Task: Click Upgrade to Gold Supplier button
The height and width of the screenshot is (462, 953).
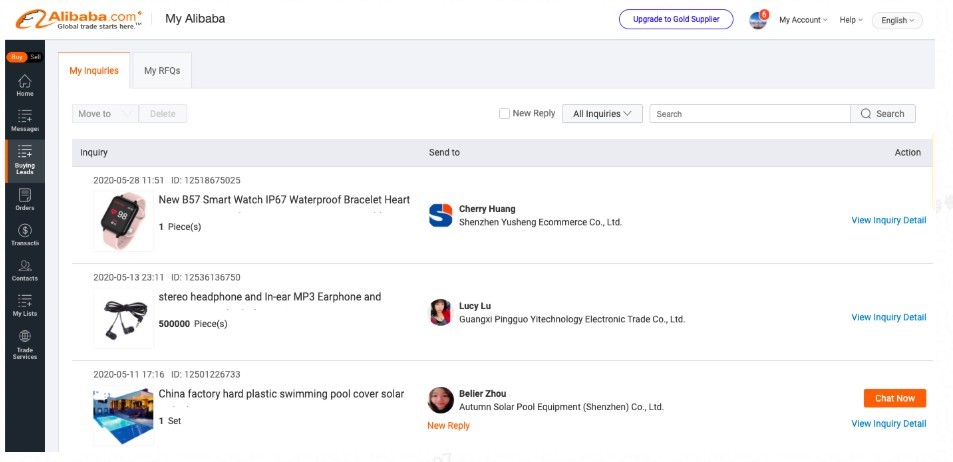Action: 676,19
